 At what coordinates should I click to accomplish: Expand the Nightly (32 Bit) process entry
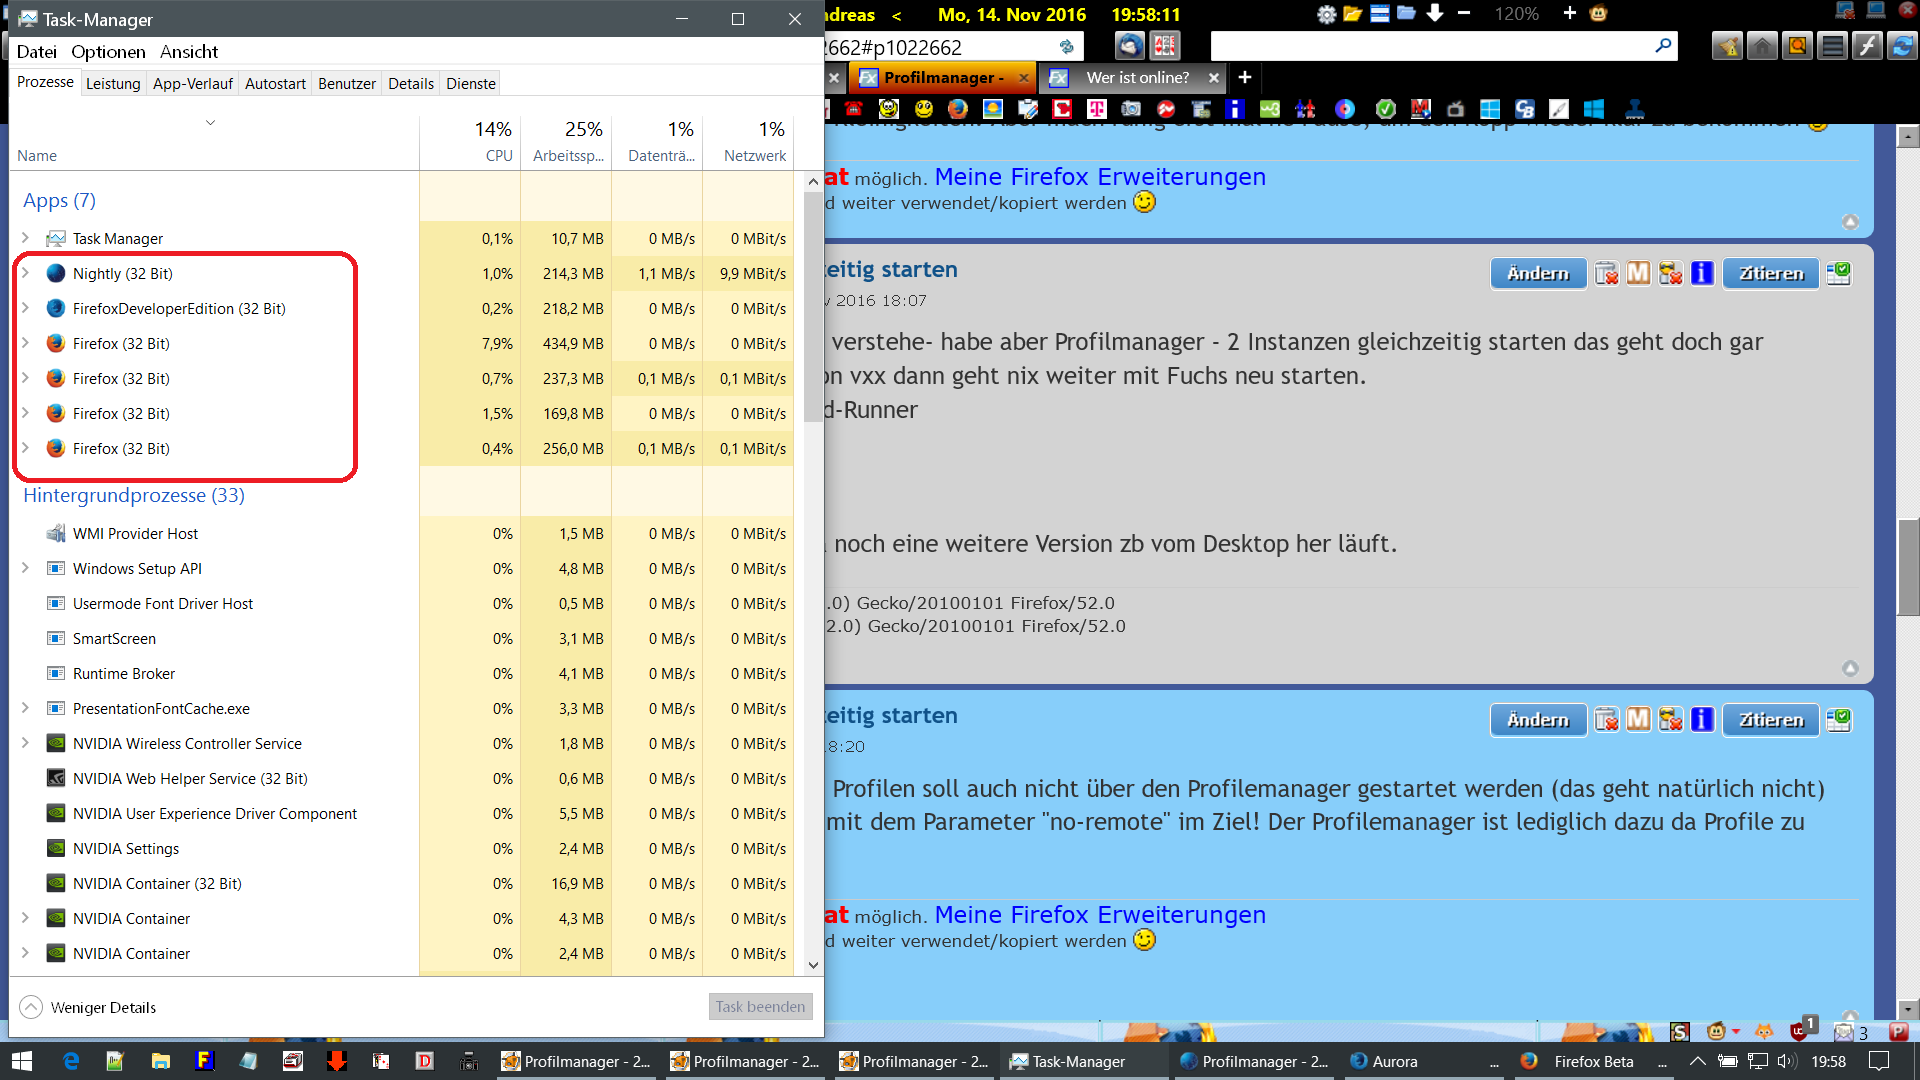click(25, 273)
